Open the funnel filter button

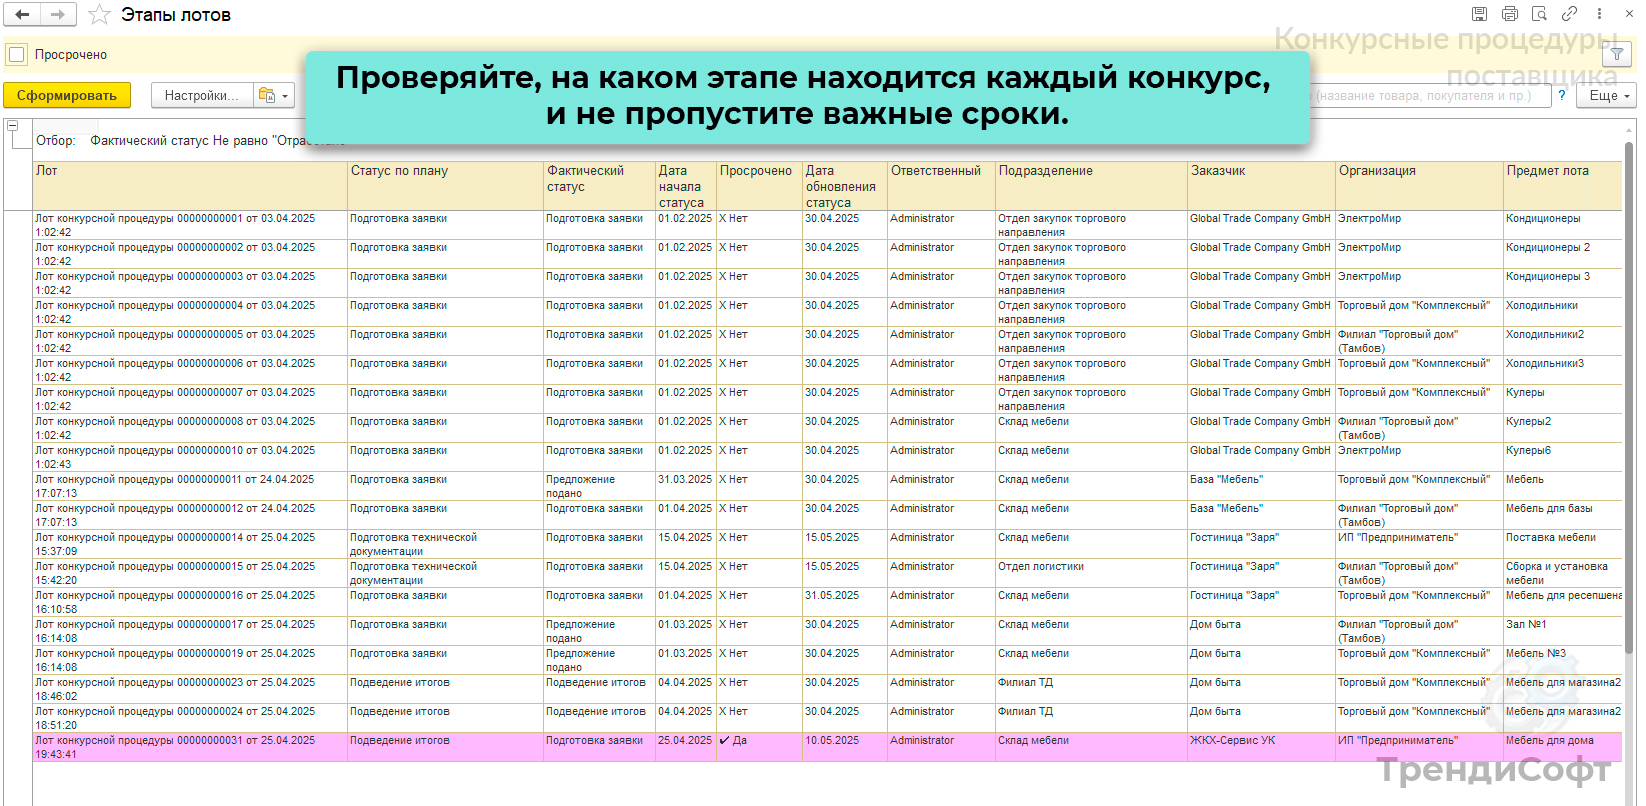tap(1617, 54)
